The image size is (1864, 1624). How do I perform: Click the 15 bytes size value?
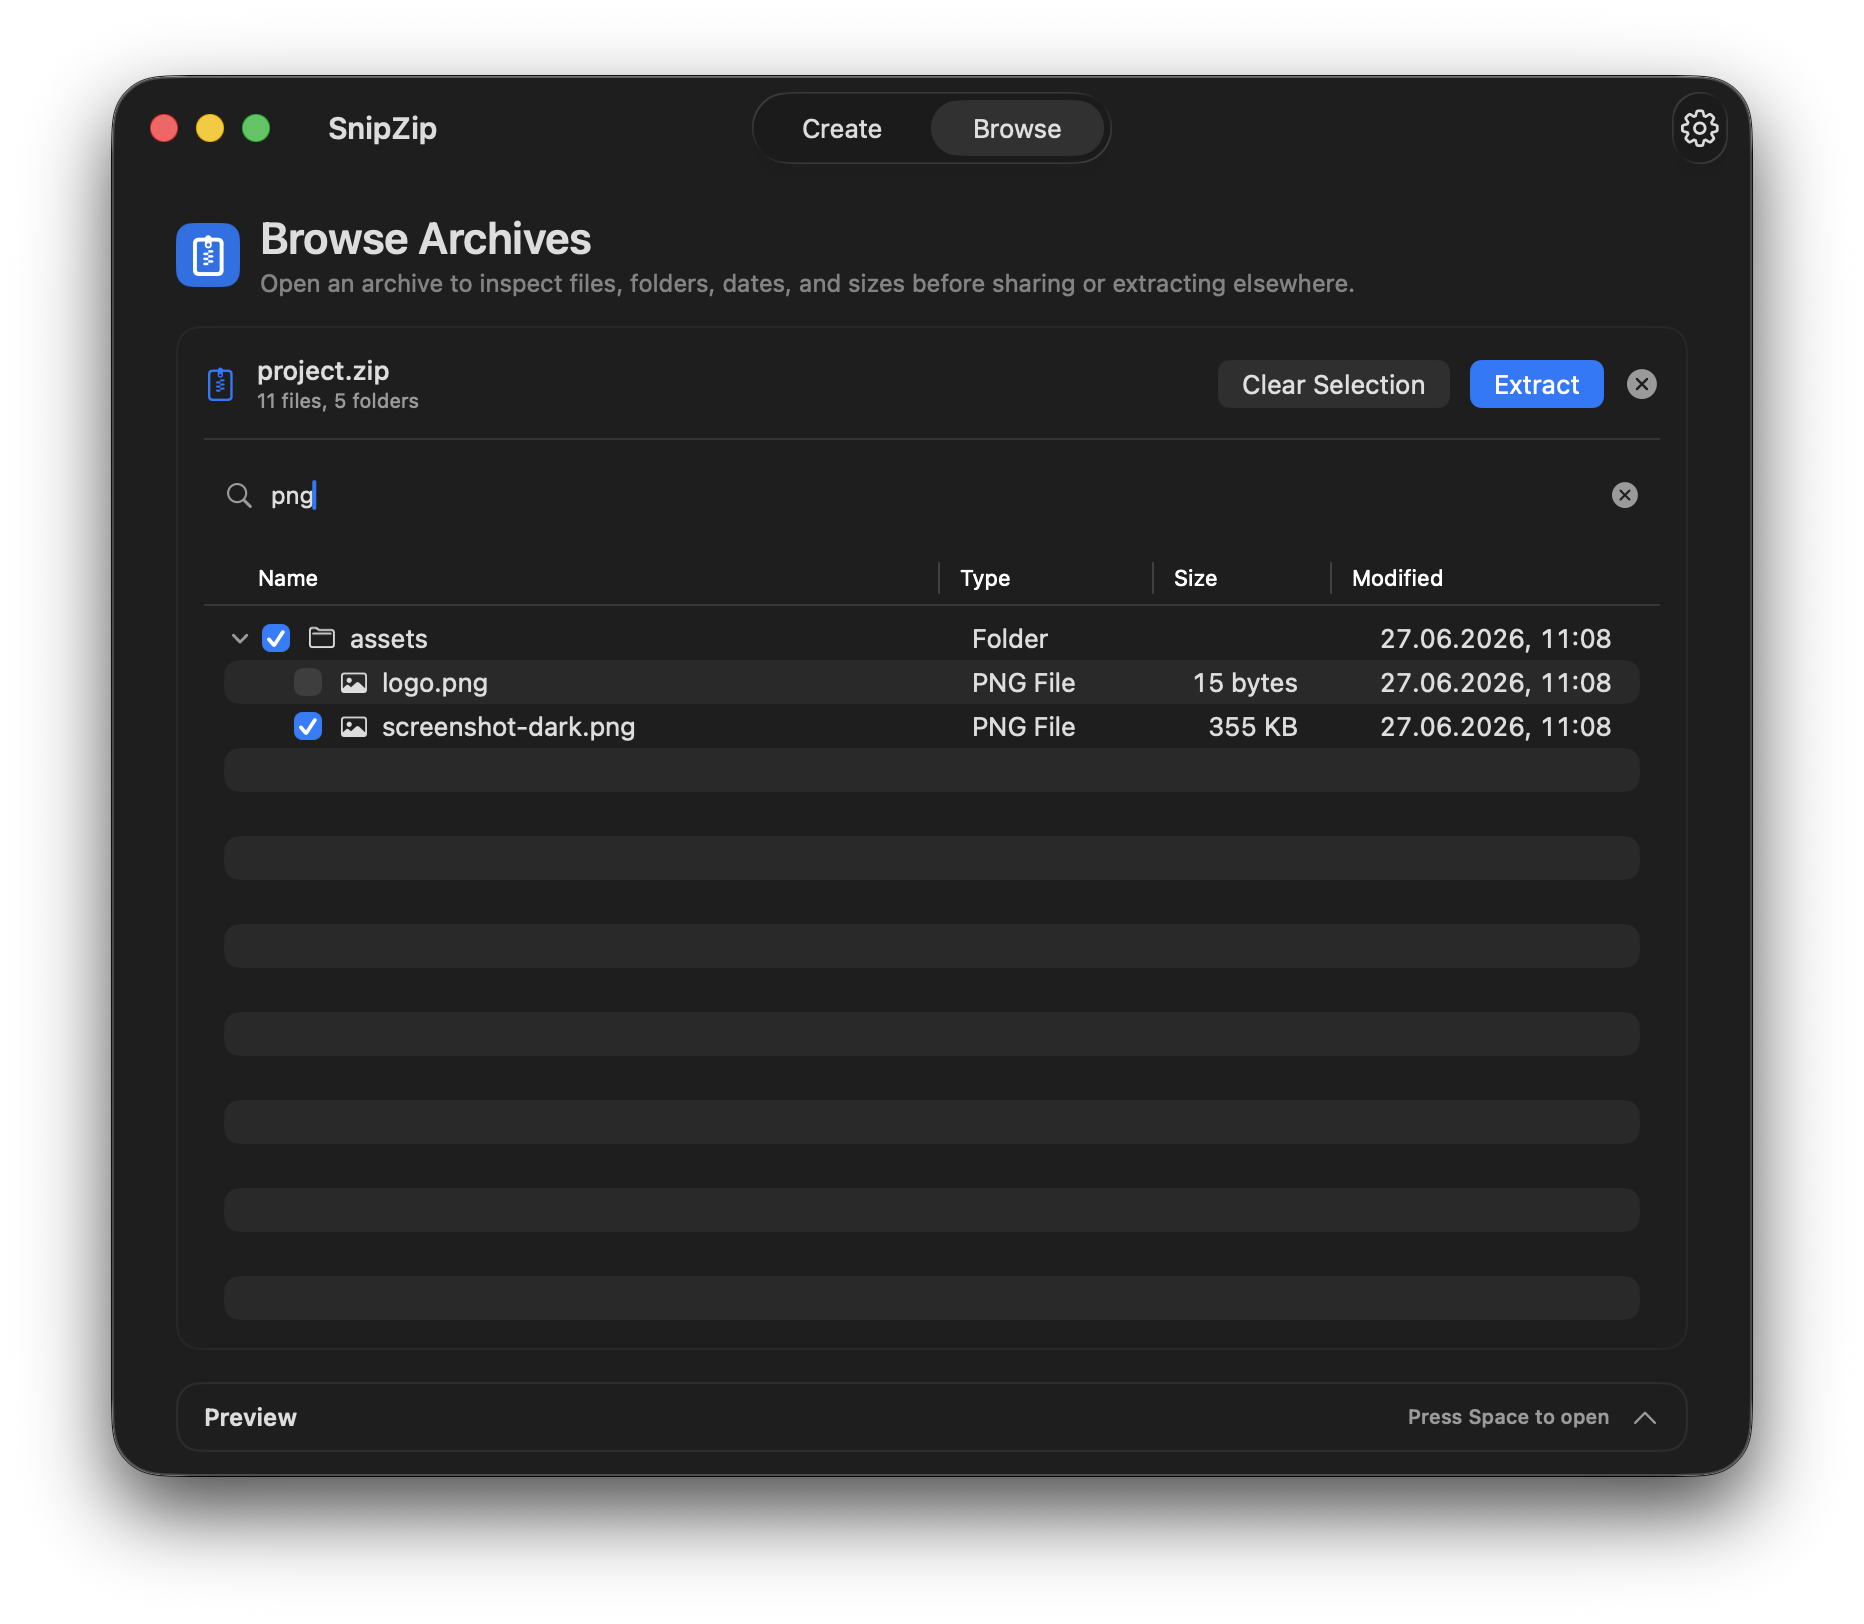pyautogui.click(x=1245, y=683)
